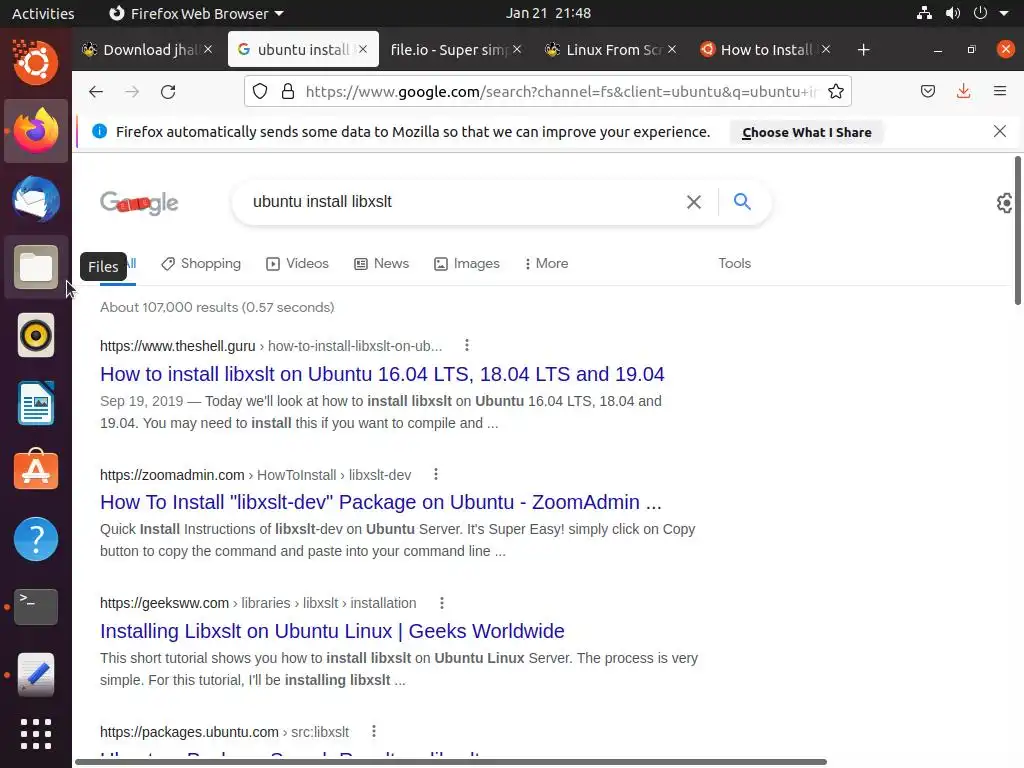Screen dimensions: 1024x768
Task: Open Help from the dock
Action: coord(36,539)
